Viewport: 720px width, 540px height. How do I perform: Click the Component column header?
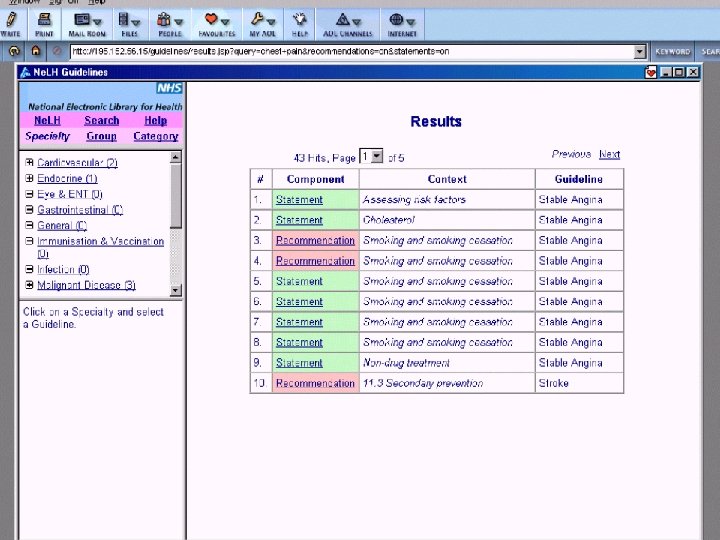[x=315, y=179]
